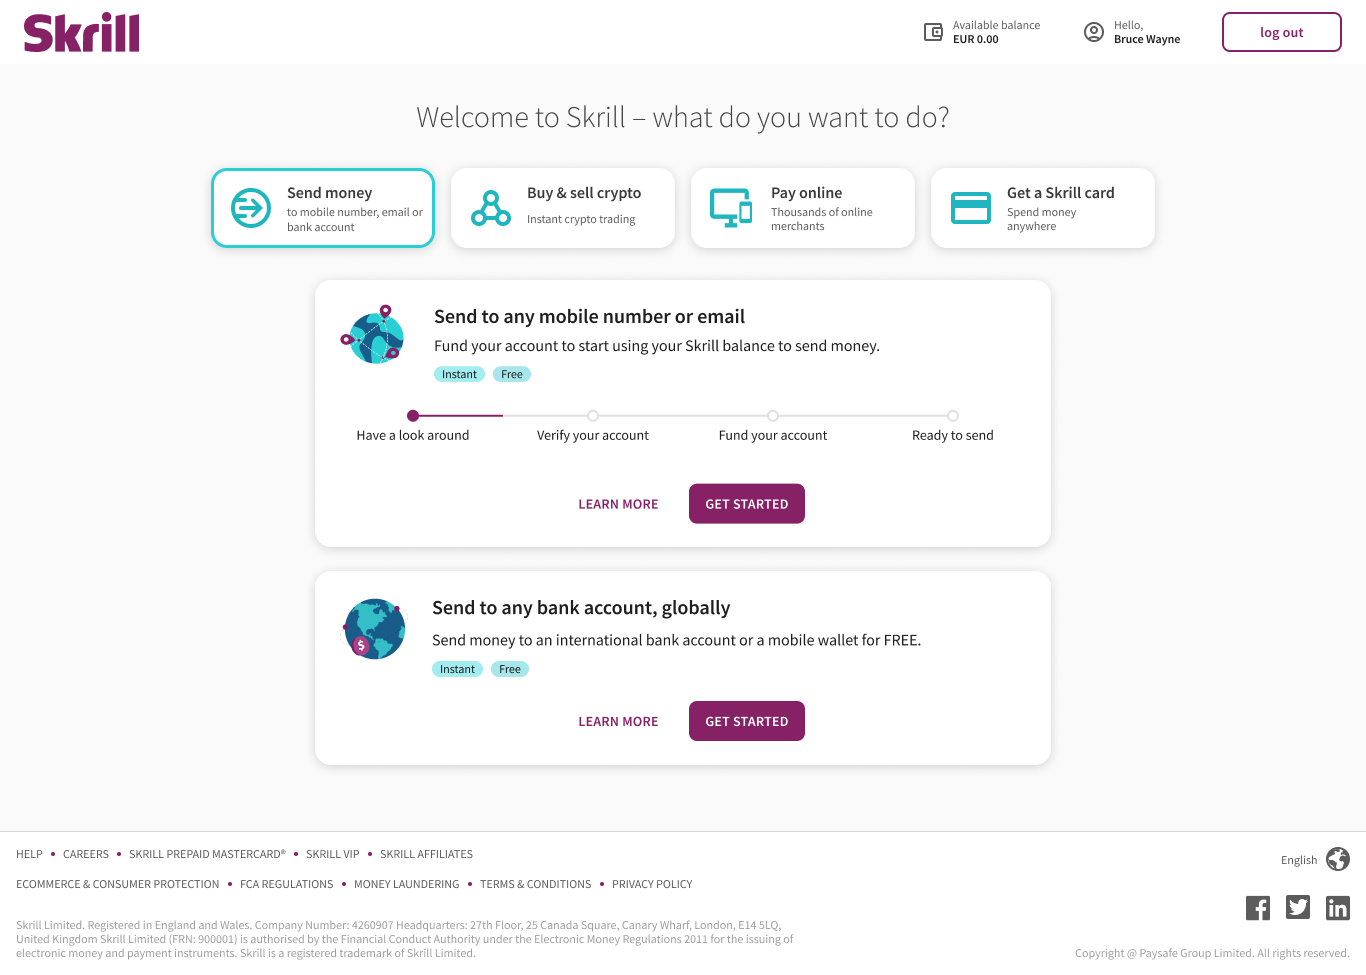Click the user profile avatar icon
This screenshot has width=1366, height=975.
tap(1094, 32)
